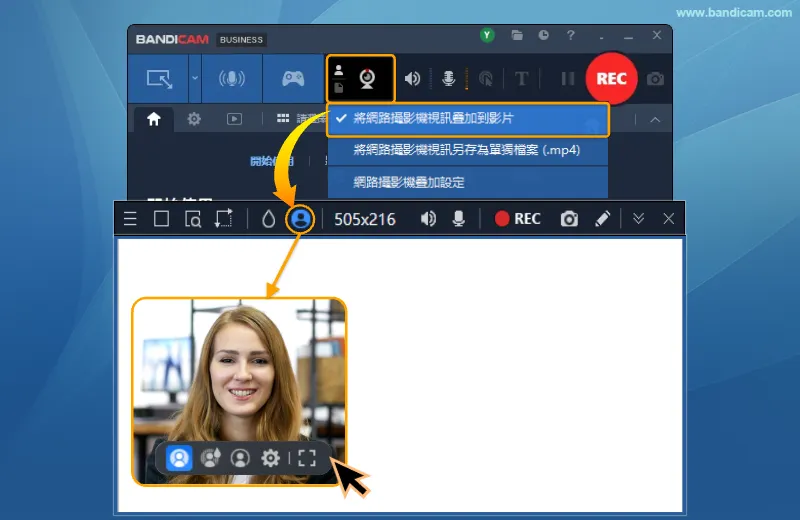Capture image with recording toolbar camera icon

[x=569, y=219]
